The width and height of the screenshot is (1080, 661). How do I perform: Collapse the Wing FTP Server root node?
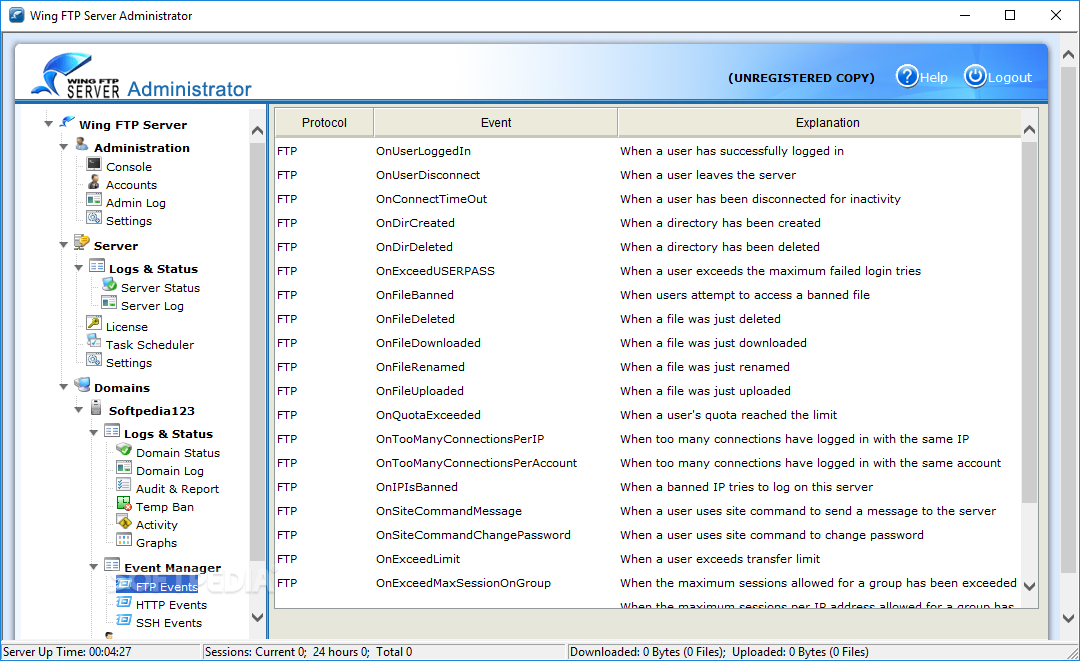[x=48, y=124]
